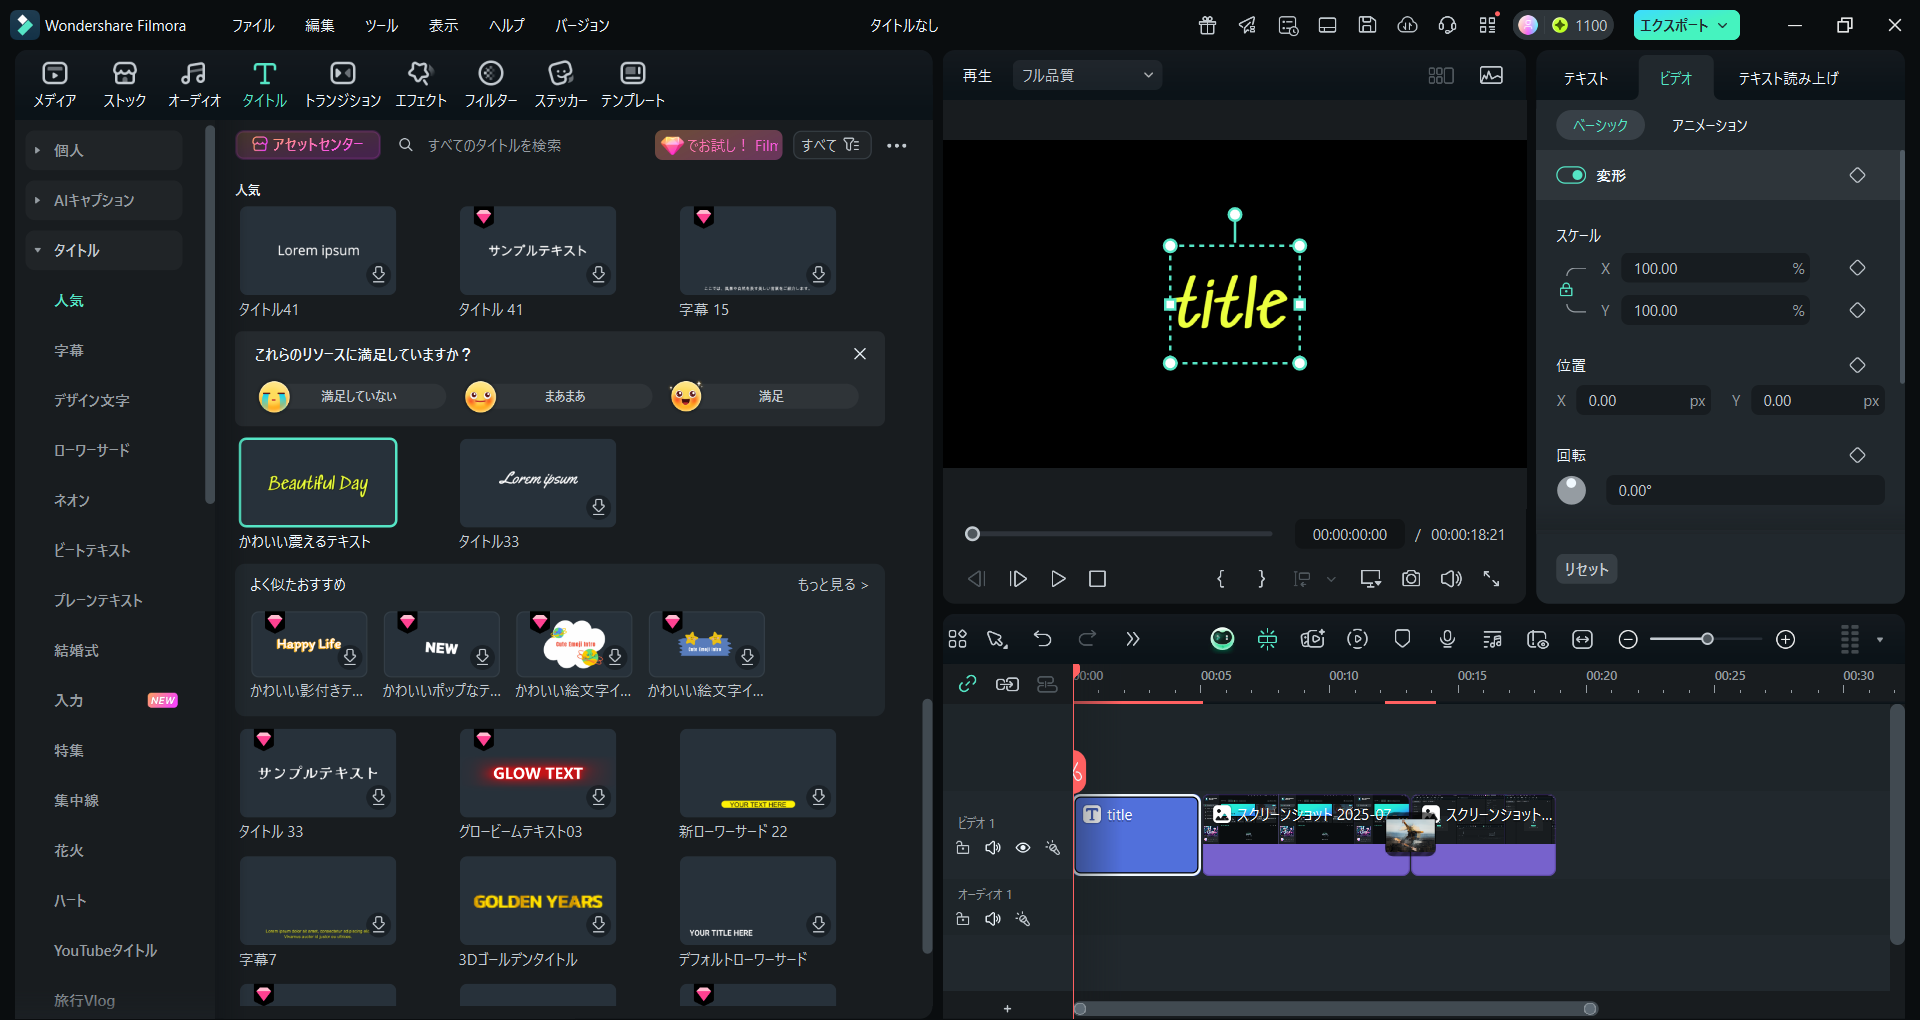Open the Templates (テンプレート) panel

633,85
